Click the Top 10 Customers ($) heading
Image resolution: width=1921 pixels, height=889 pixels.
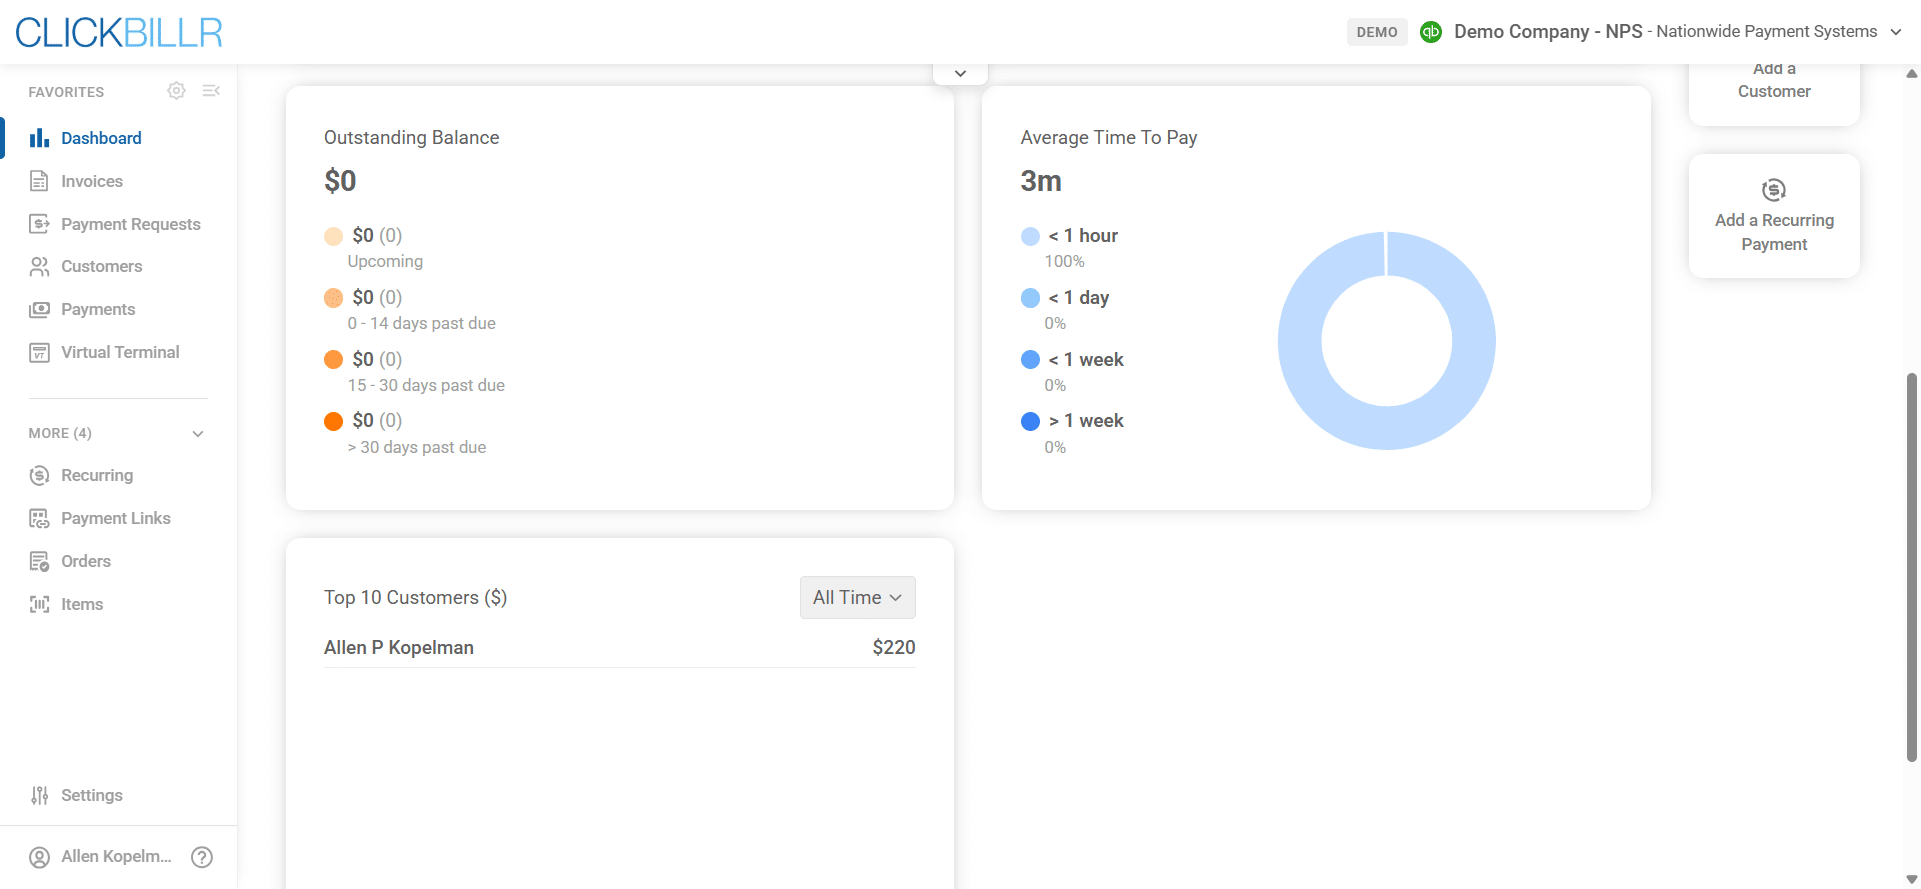pyautogui.click(x=416, y=598)
